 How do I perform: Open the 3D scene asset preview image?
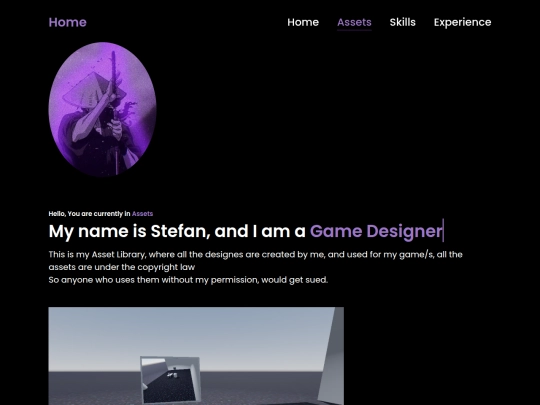pos(196,356)
